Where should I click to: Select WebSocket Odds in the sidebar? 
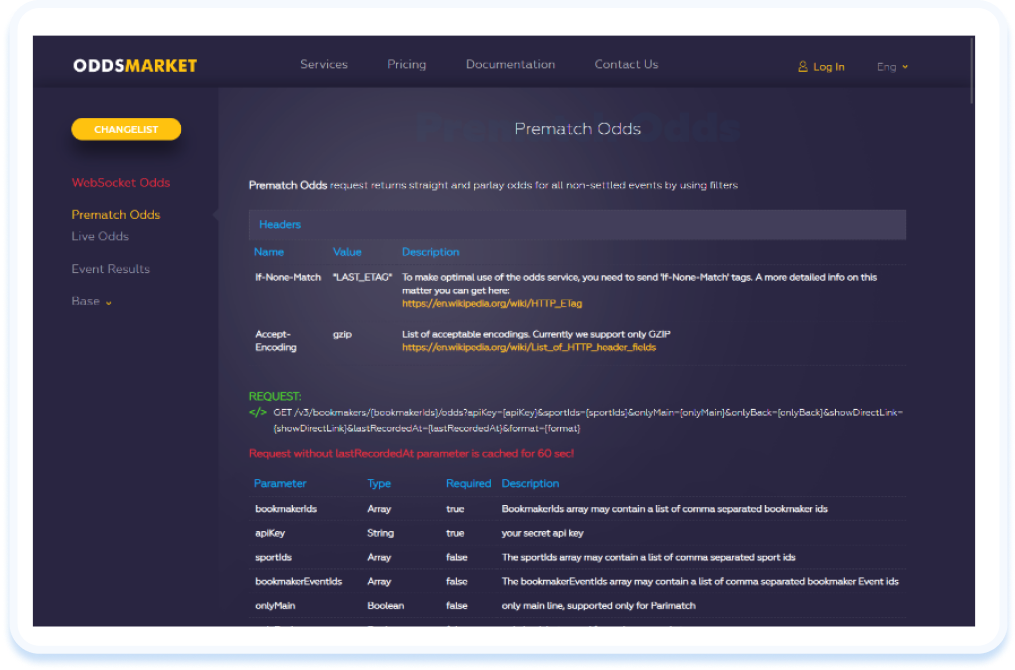pyautogui.click(x=121, y=184)
